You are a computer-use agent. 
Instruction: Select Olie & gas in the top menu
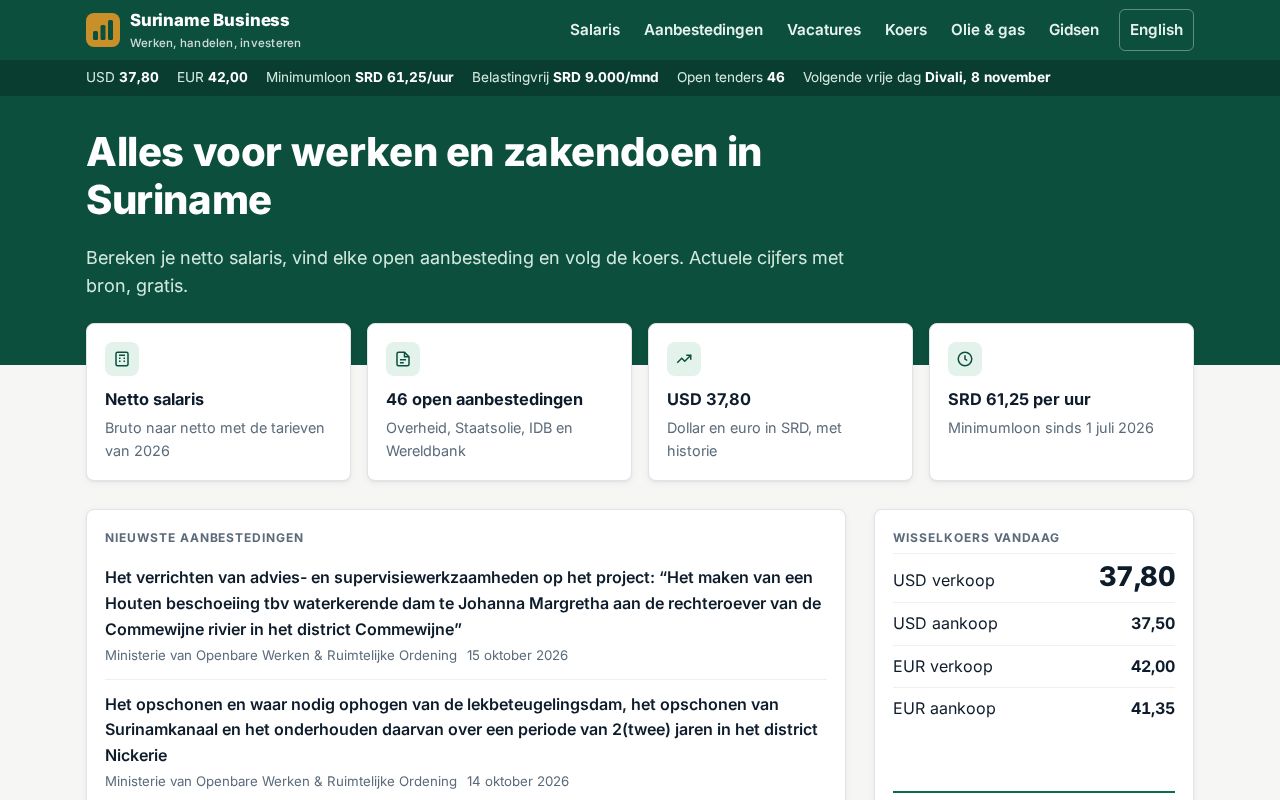[988, 30]
